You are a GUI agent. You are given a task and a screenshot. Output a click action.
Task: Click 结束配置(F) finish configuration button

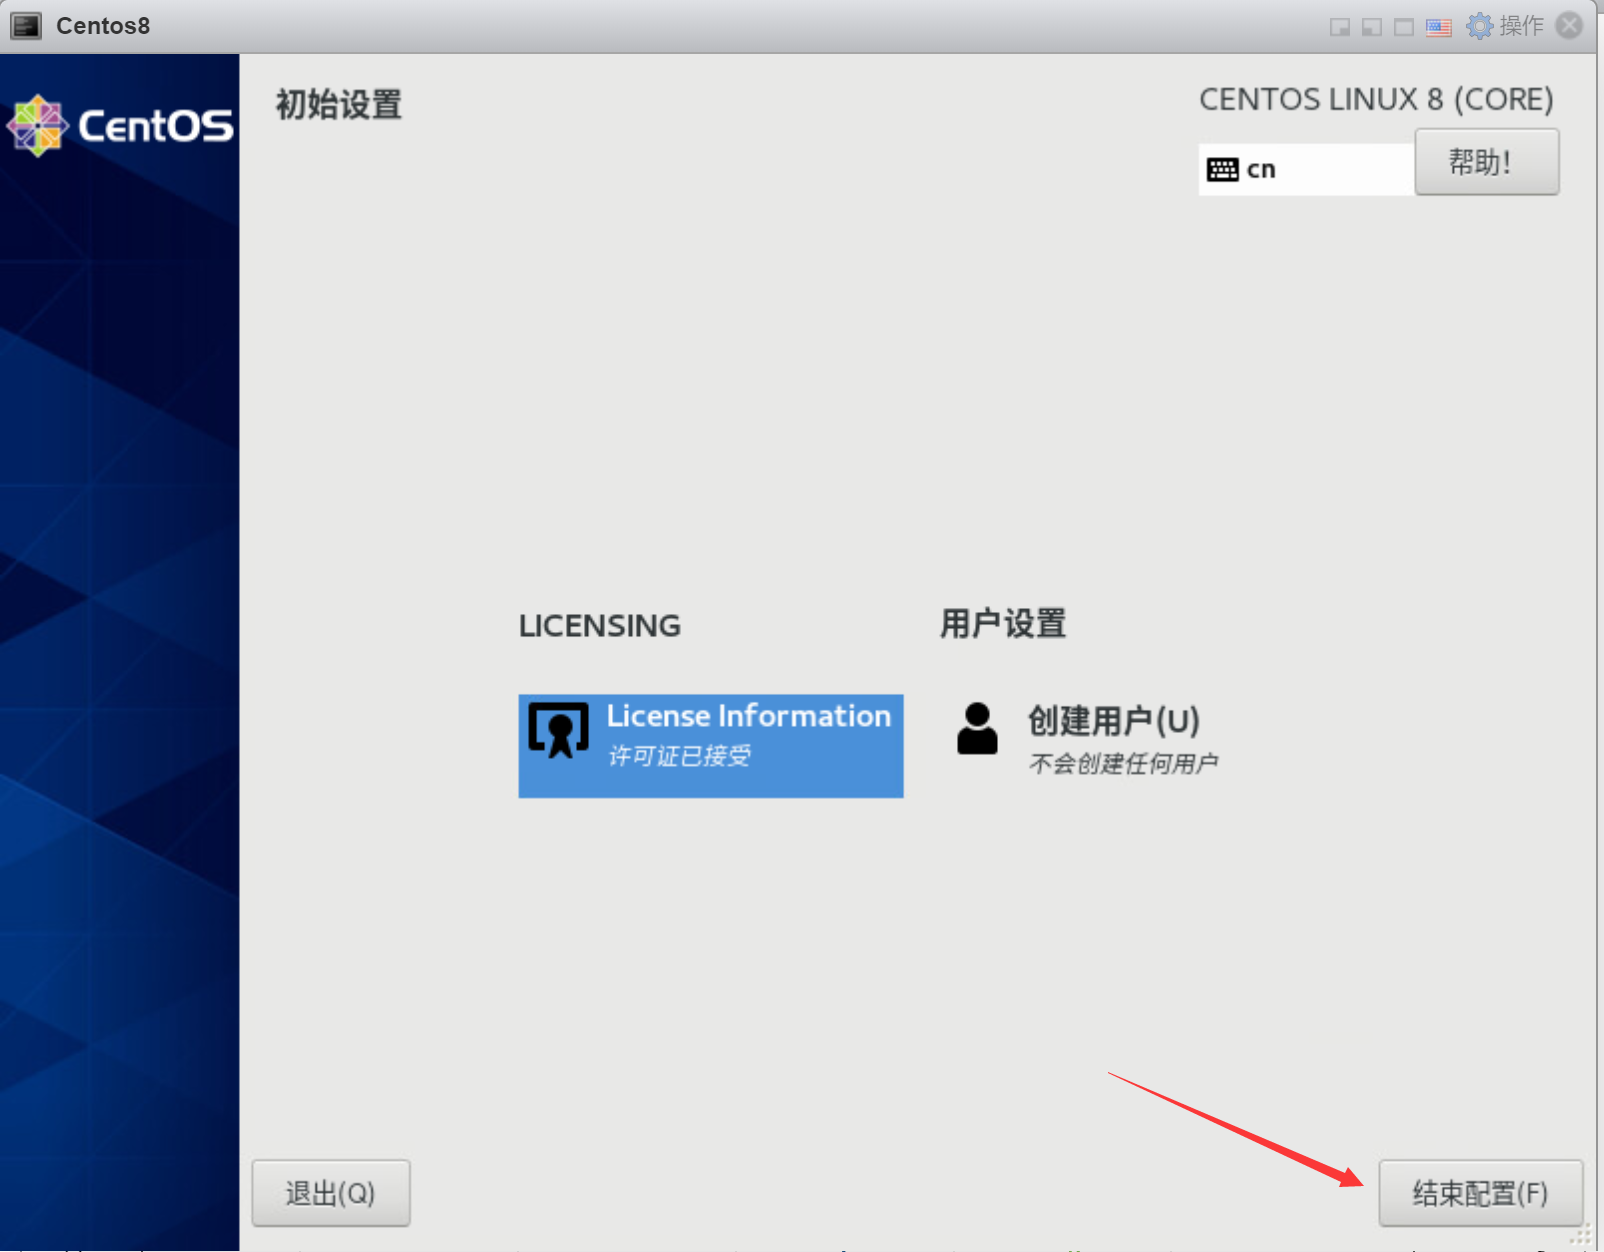pos(1480,1193)
